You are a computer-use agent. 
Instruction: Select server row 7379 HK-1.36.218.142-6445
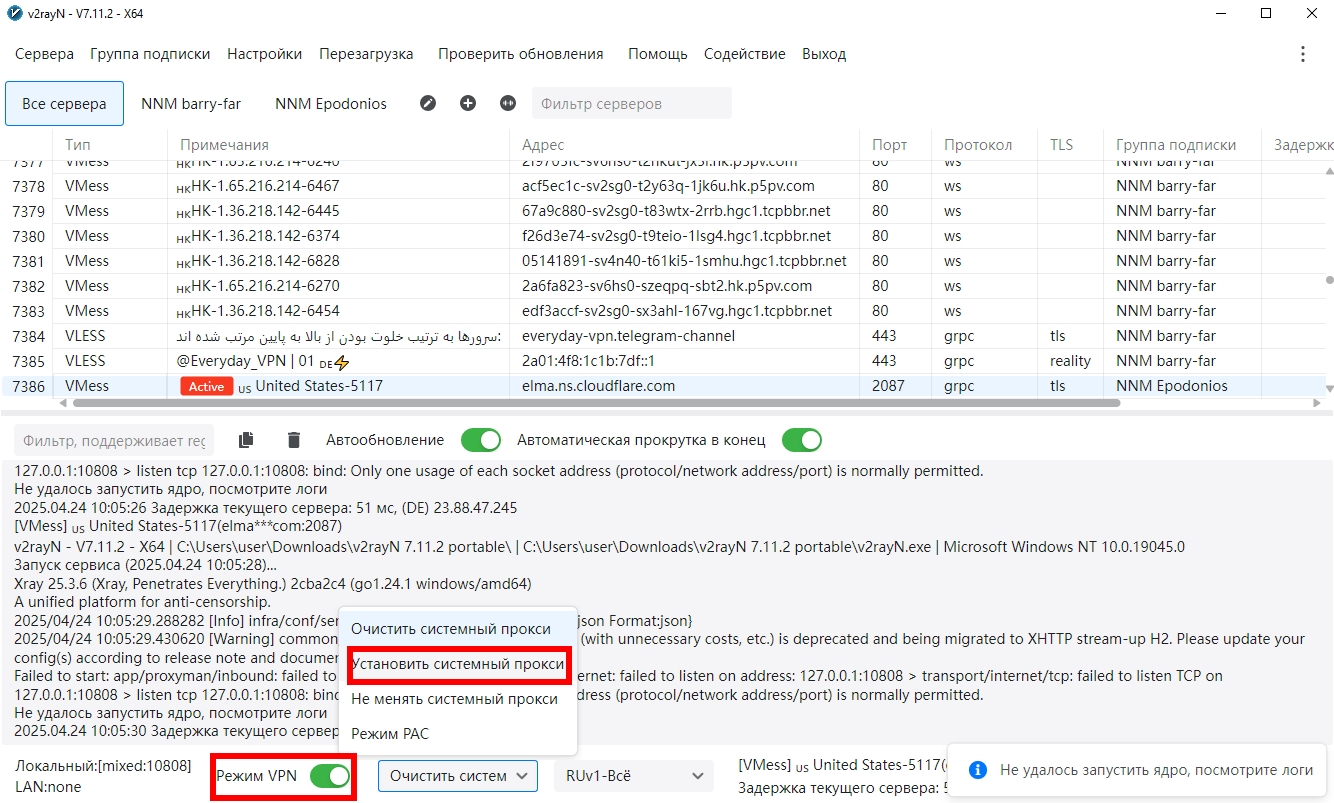coord(663,211)
